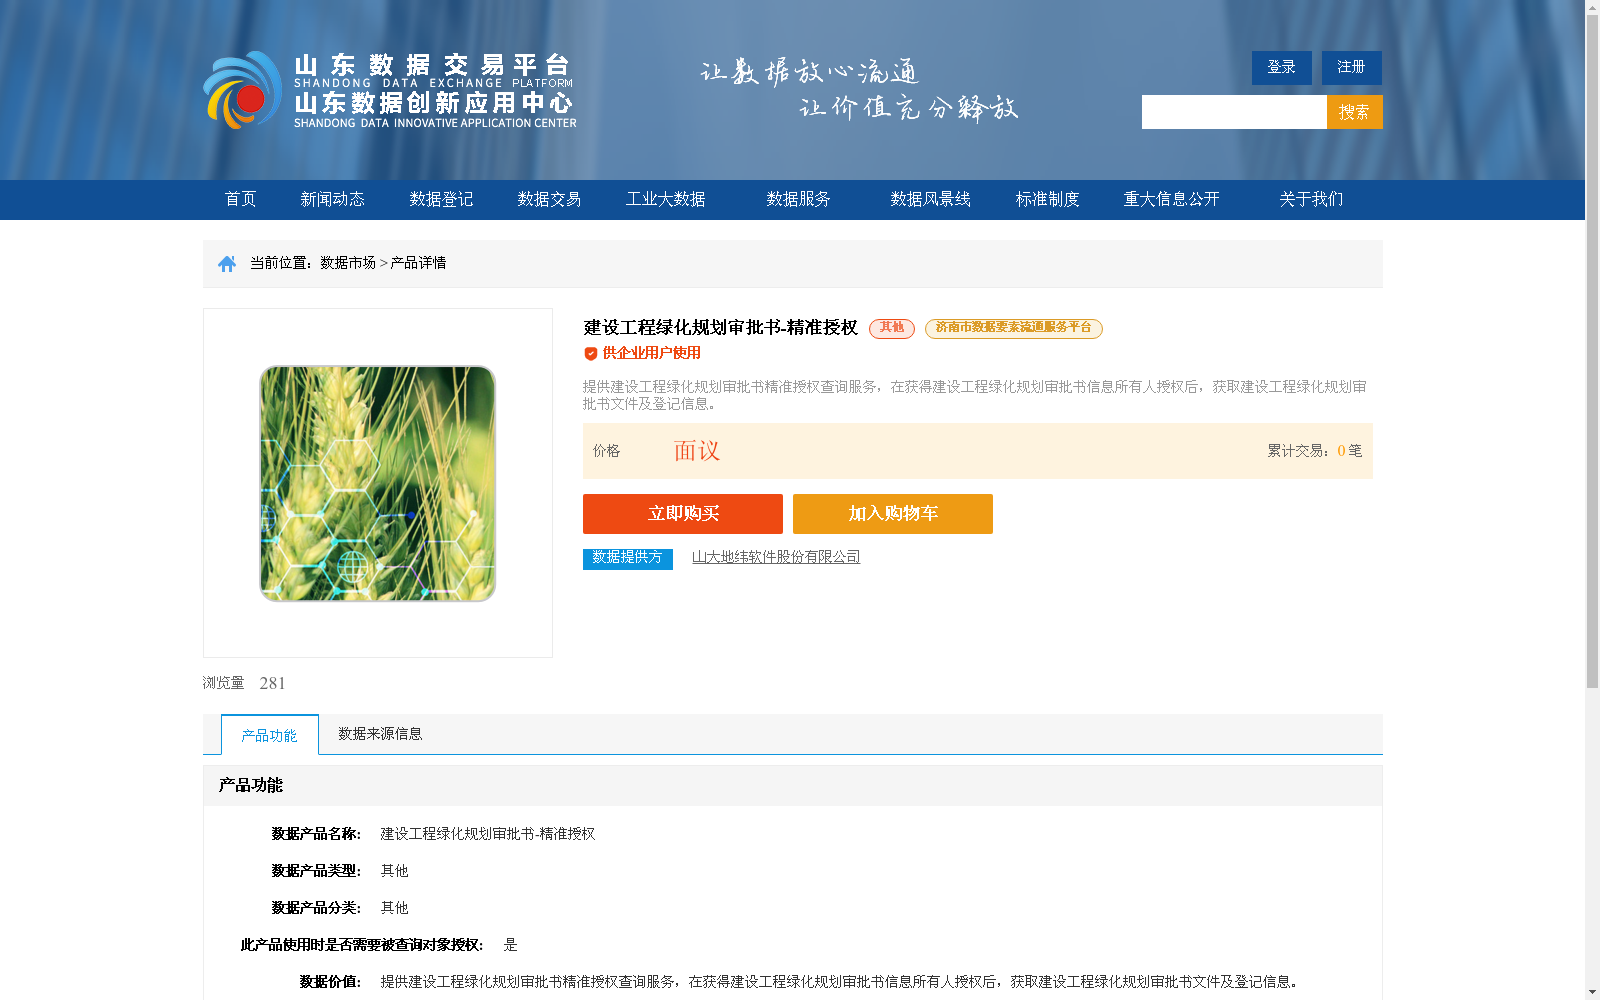The width and height of the screenshot is (1600, 1000).
Task: Click the 济南市数据要素流通服务平台 tag
Action: (x=1014, y=328)
